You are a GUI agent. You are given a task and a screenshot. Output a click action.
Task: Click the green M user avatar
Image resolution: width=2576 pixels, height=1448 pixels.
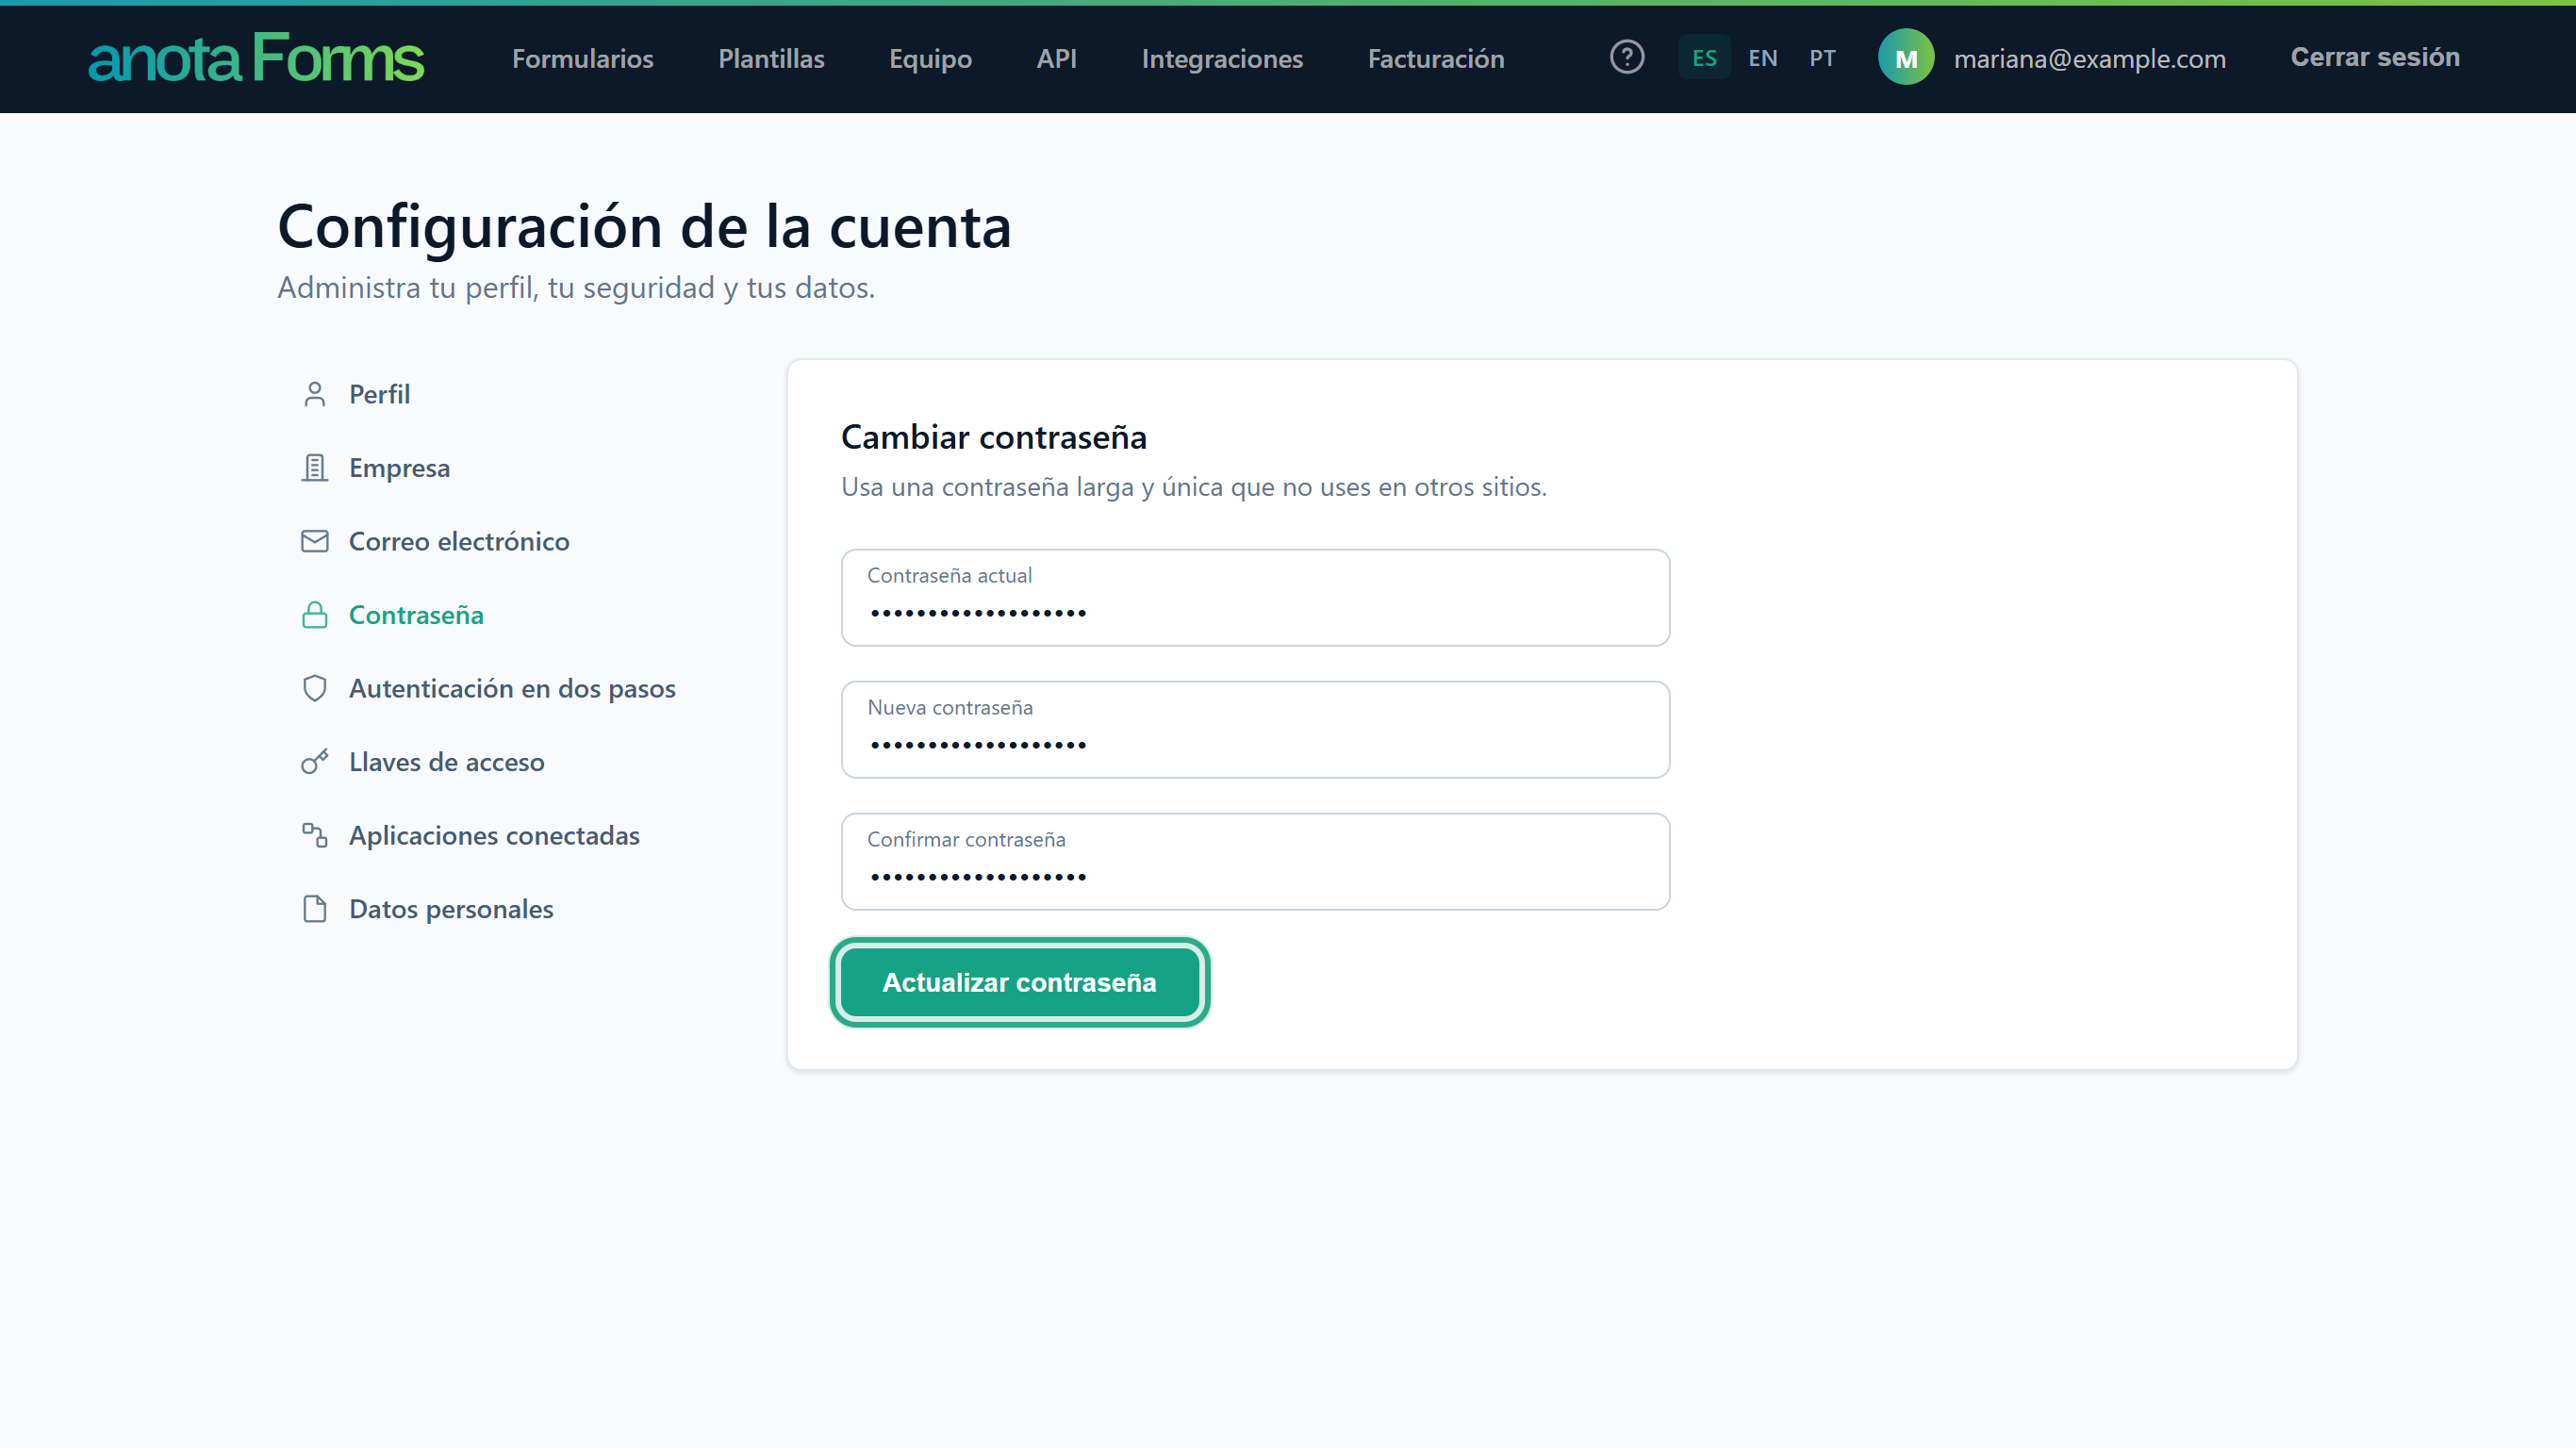[1906, 58]
